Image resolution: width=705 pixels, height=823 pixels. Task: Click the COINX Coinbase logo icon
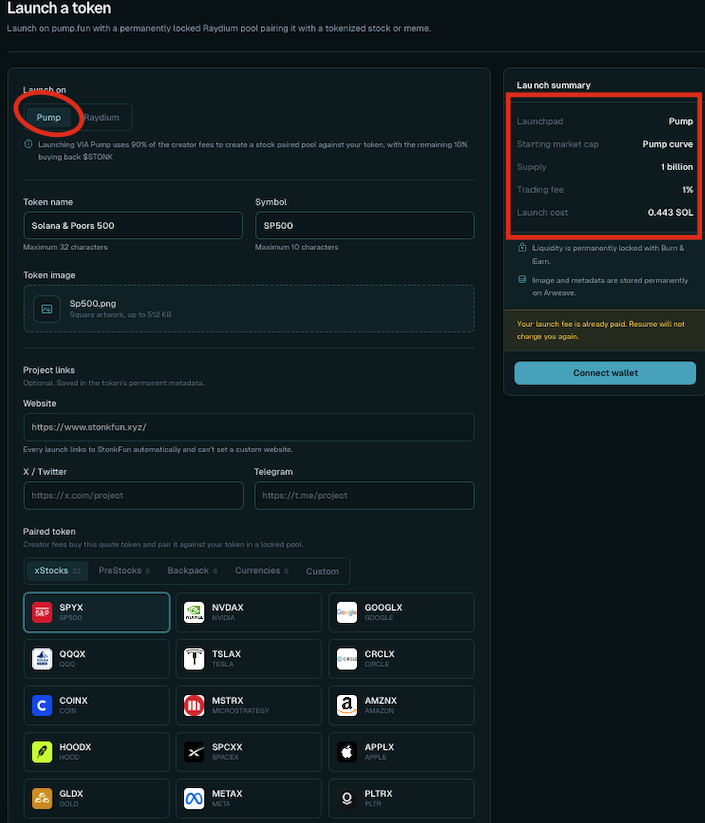pos(42,705)
